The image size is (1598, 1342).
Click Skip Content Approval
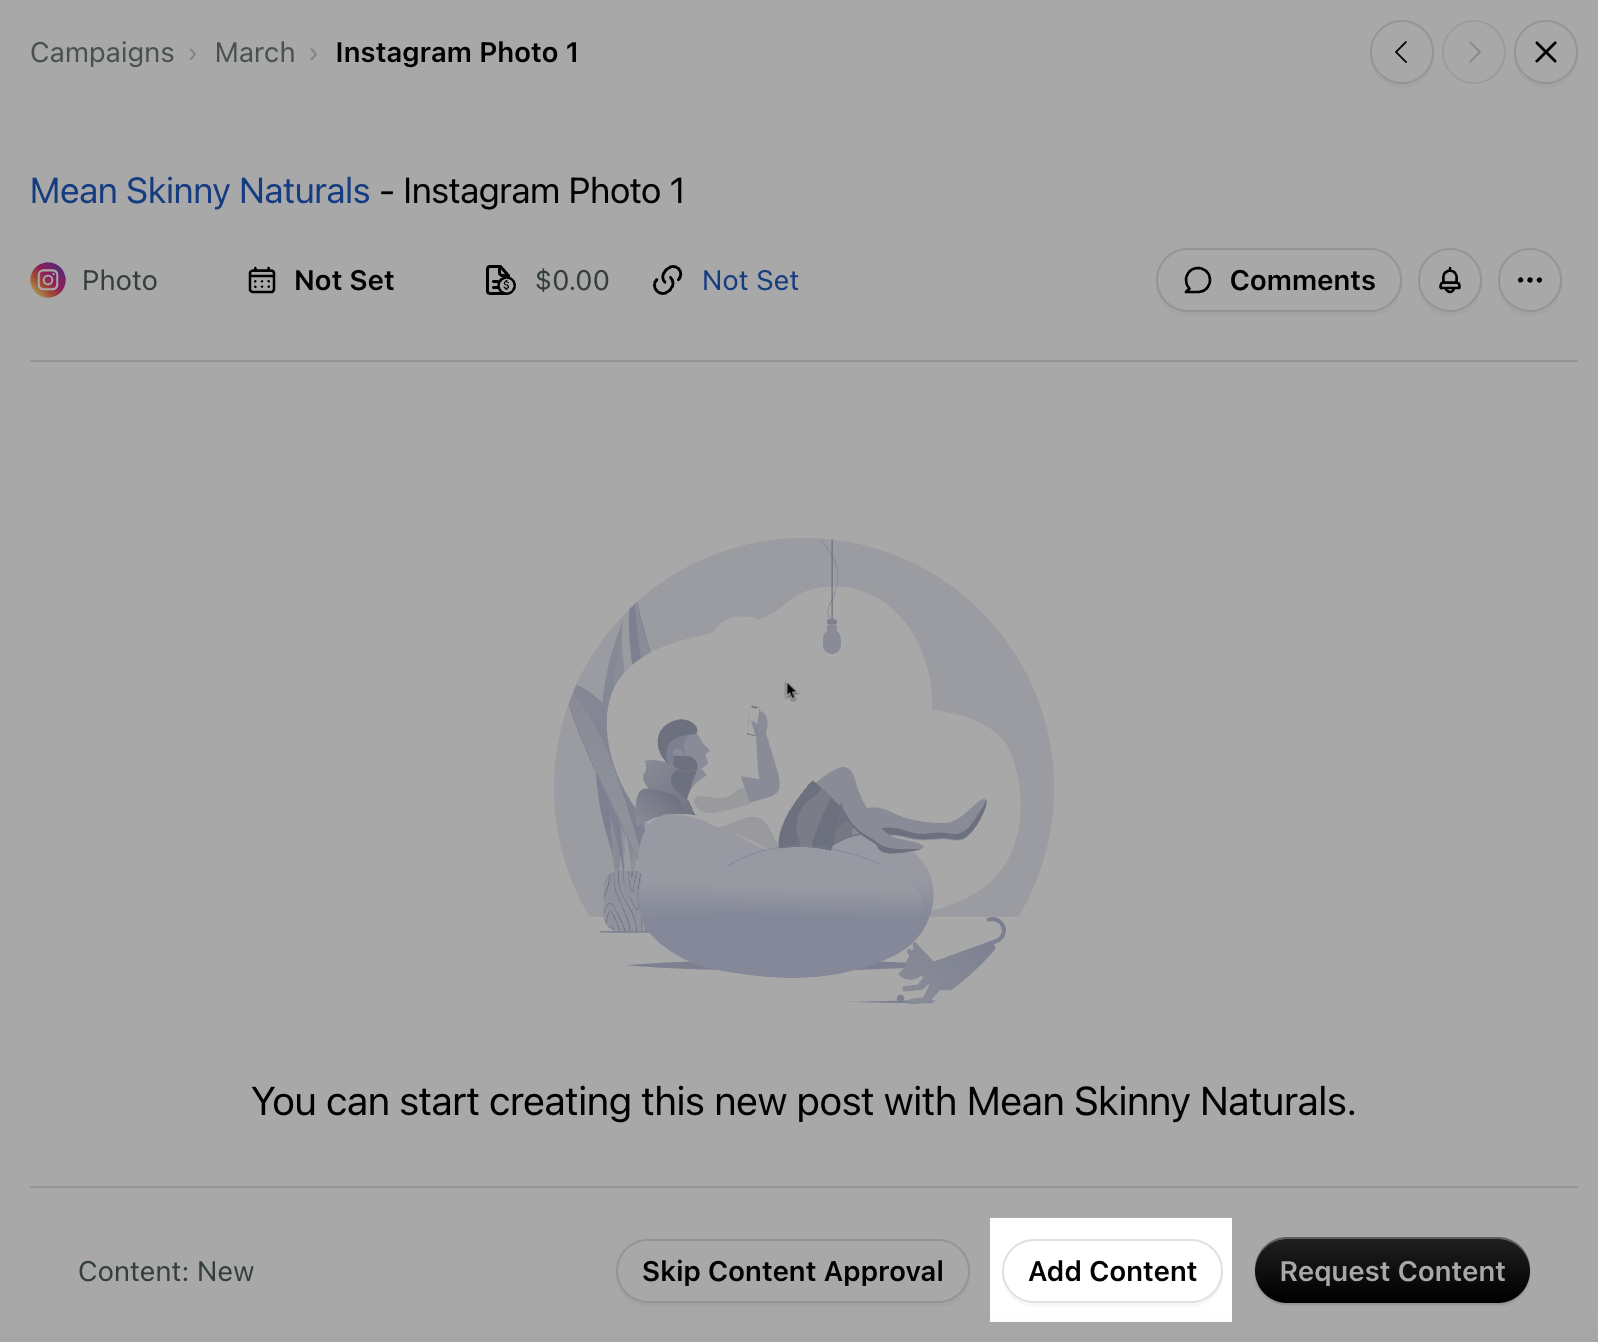point(792,1271)
